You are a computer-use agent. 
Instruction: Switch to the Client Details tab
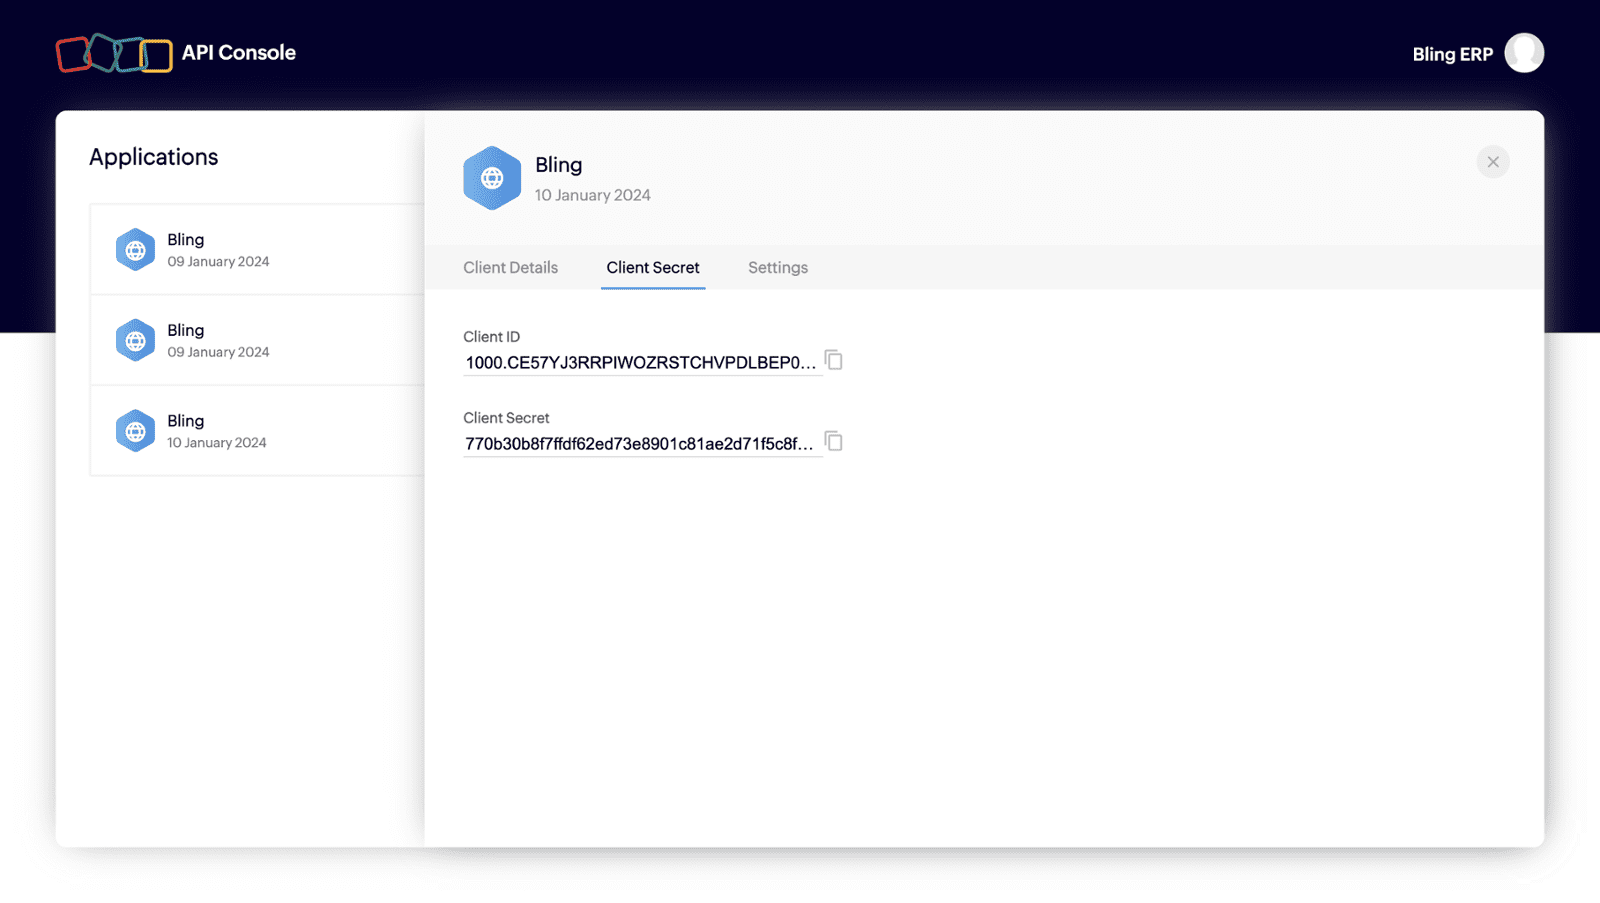point(510,268)
